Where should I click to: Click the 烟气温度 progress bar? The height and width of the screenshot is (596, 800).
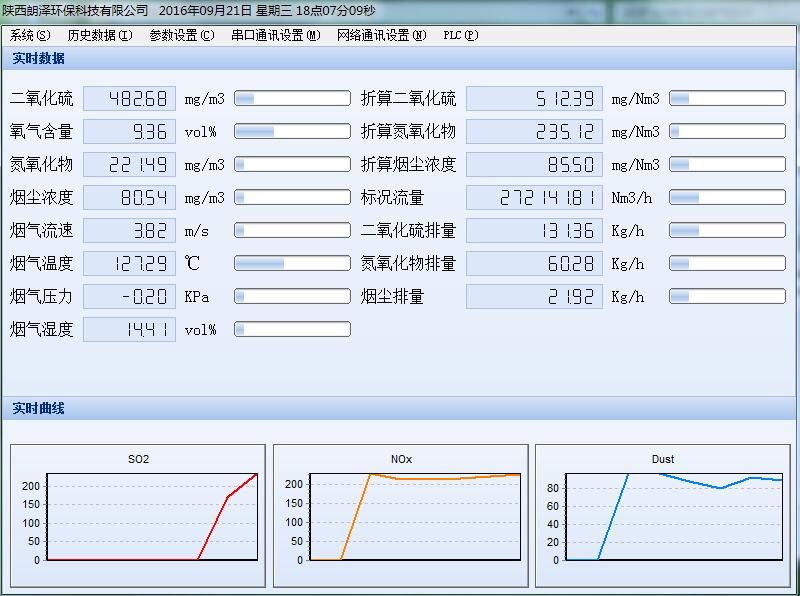tap(292, 264)
